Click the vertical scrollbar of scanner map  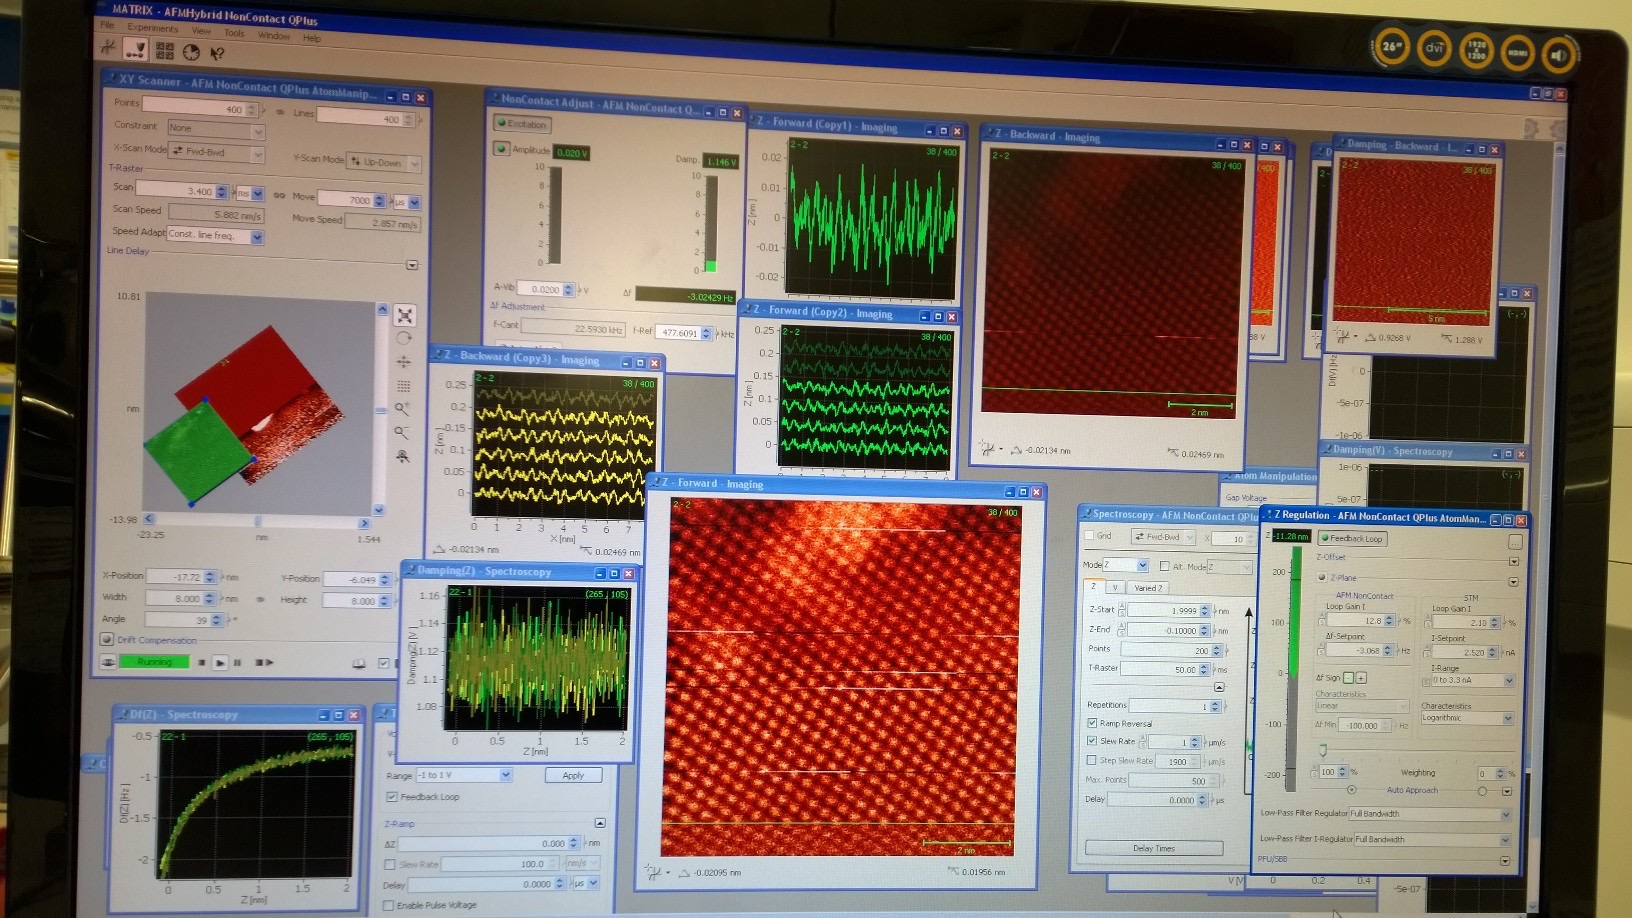380,410
